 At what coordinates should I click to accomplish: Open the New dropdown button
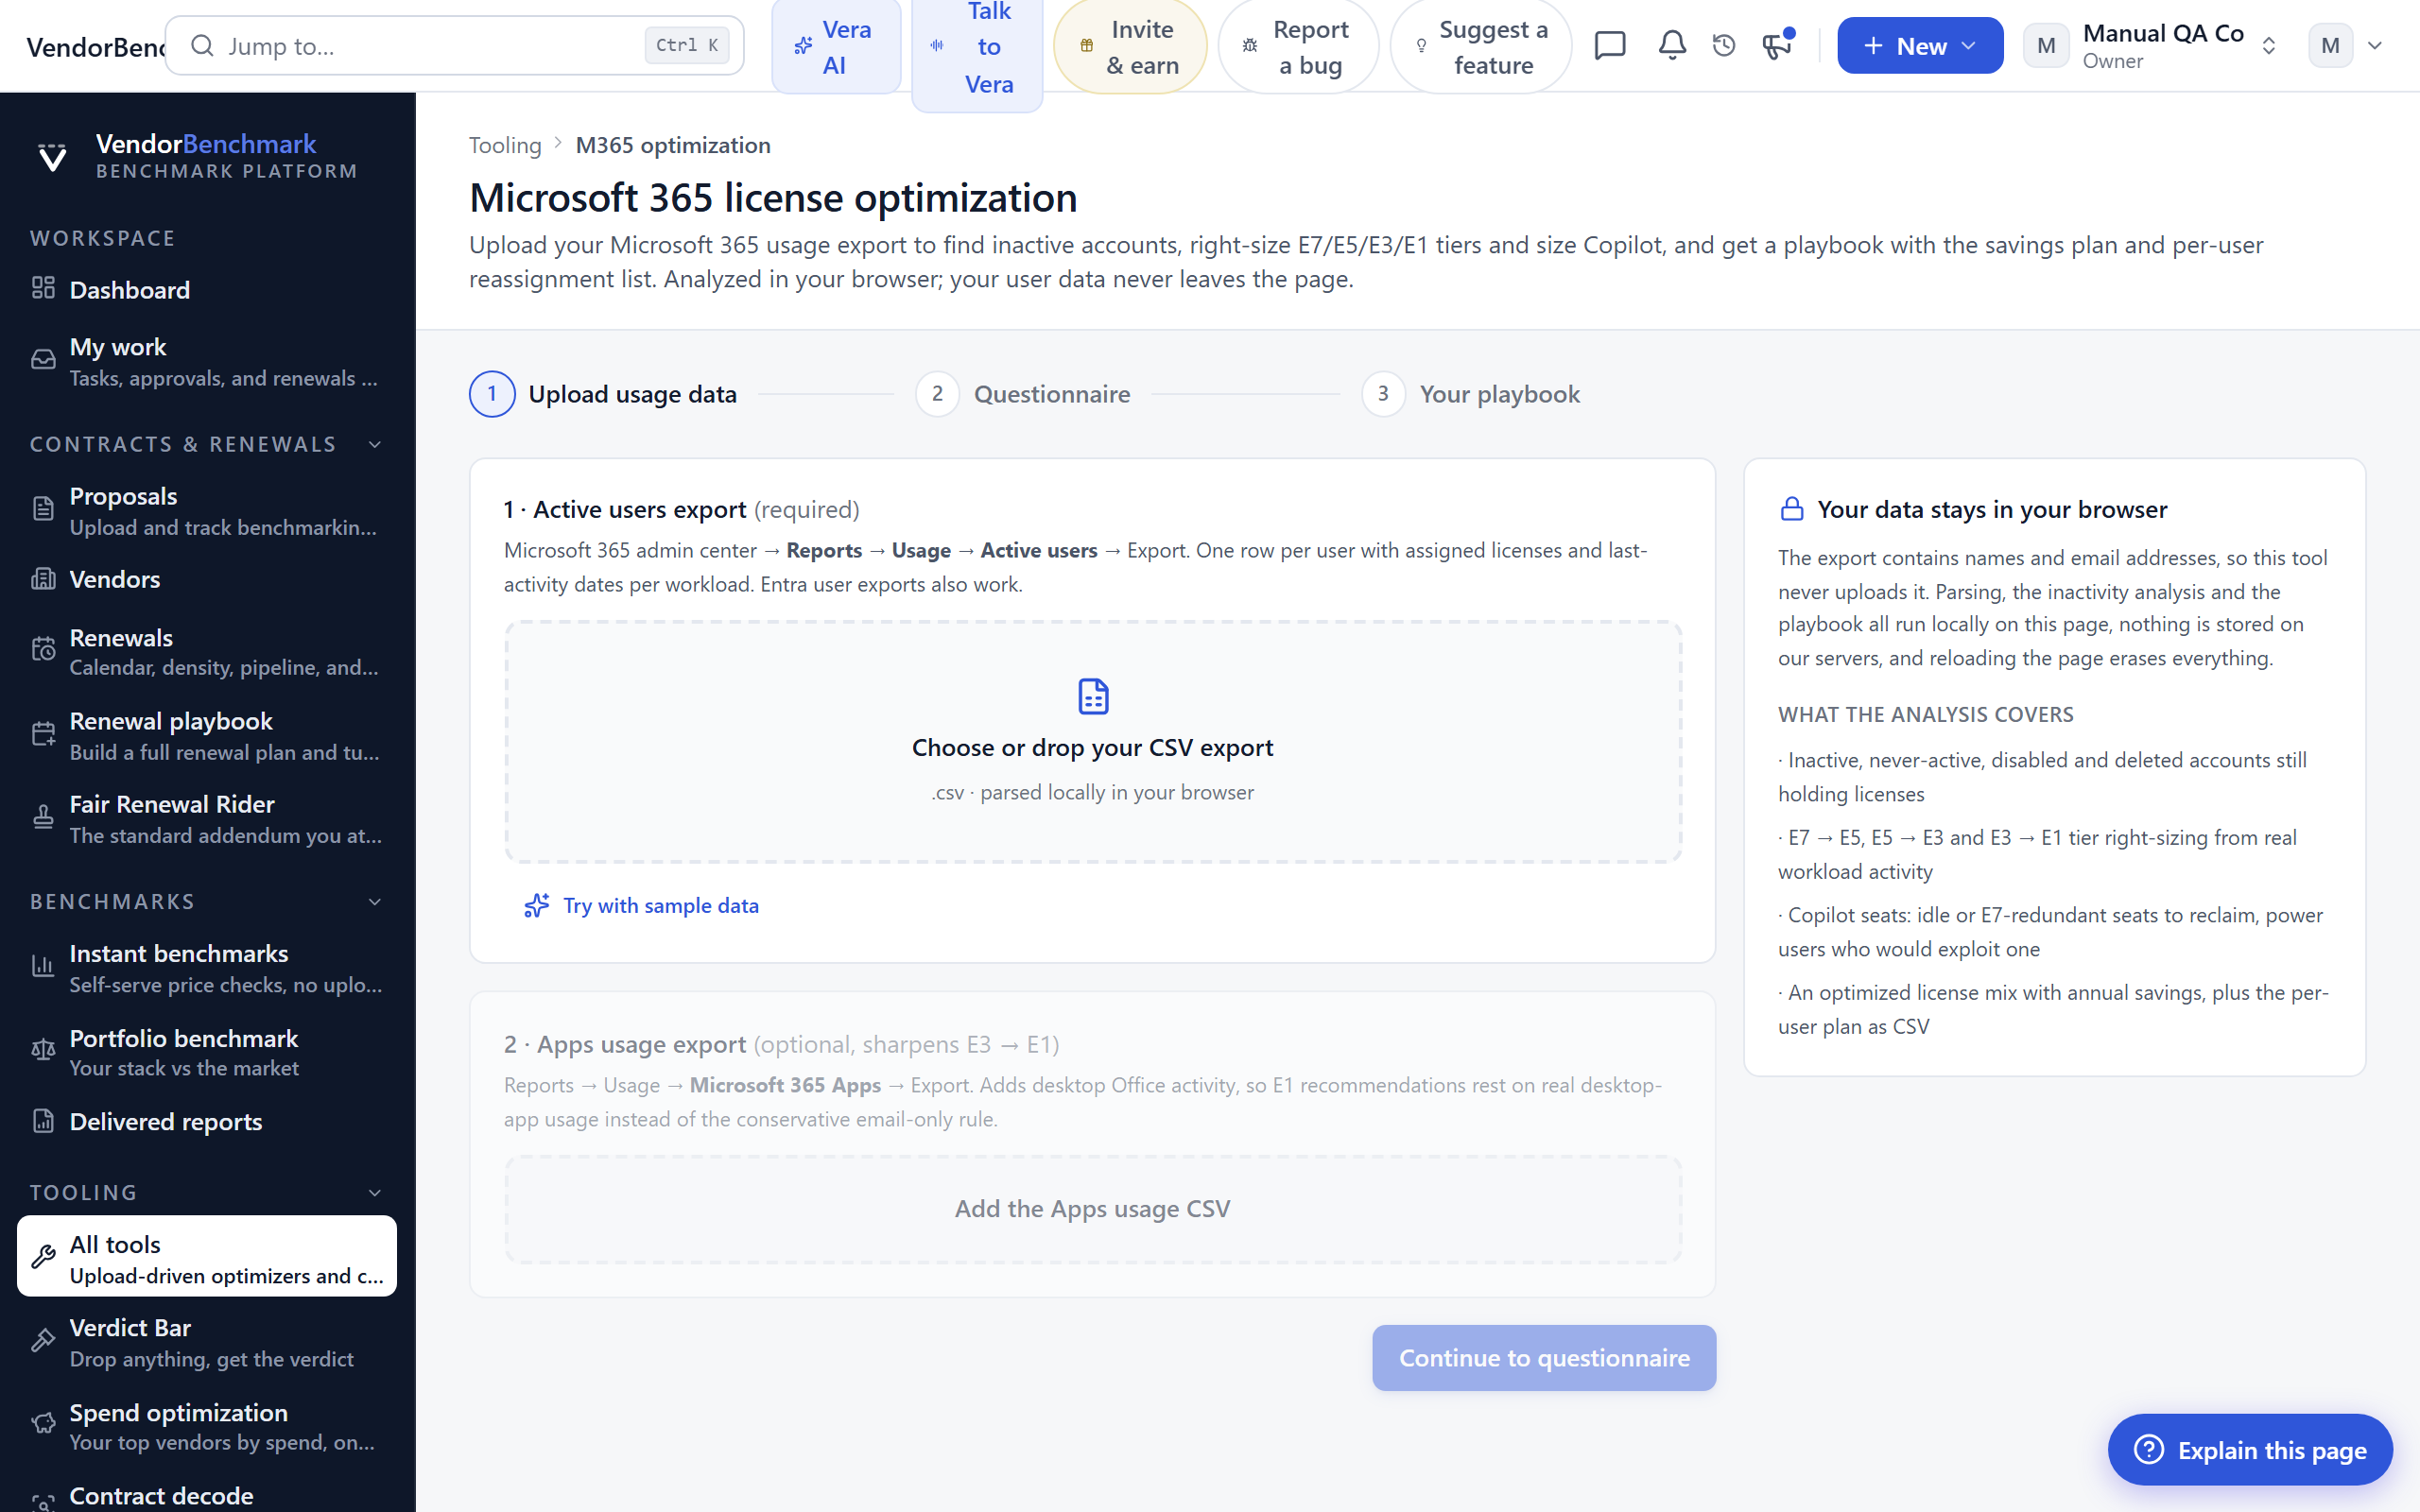[x=1919, y=46]
